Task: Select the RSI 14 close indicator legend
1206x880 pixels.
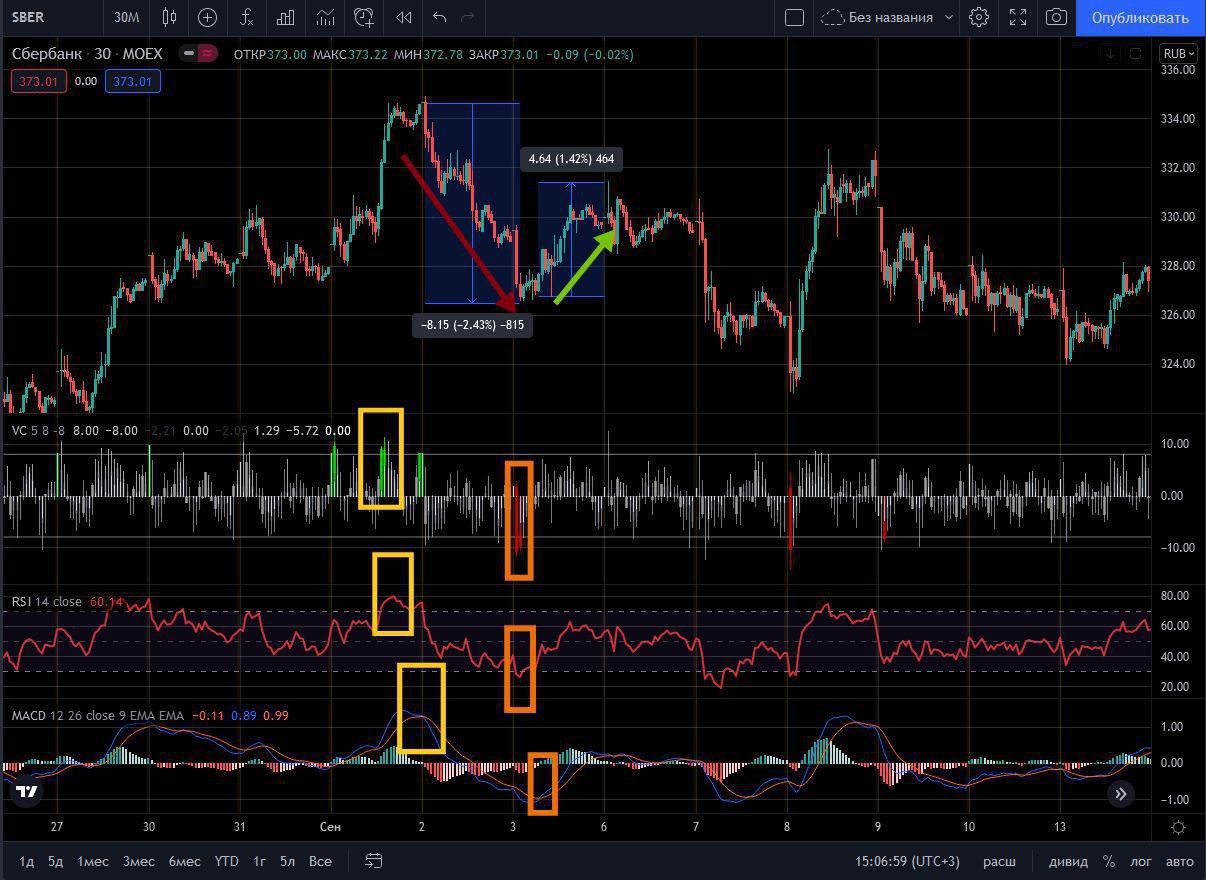Action: pyautogui.click(x=47, y=602)
